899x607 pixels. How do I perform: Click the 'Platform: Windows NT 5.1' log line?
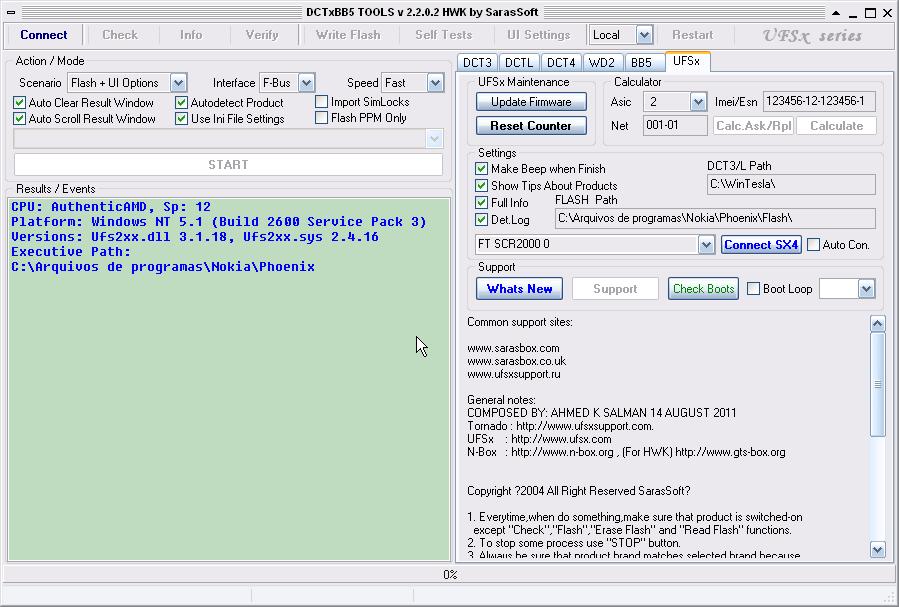click(218, 222)
